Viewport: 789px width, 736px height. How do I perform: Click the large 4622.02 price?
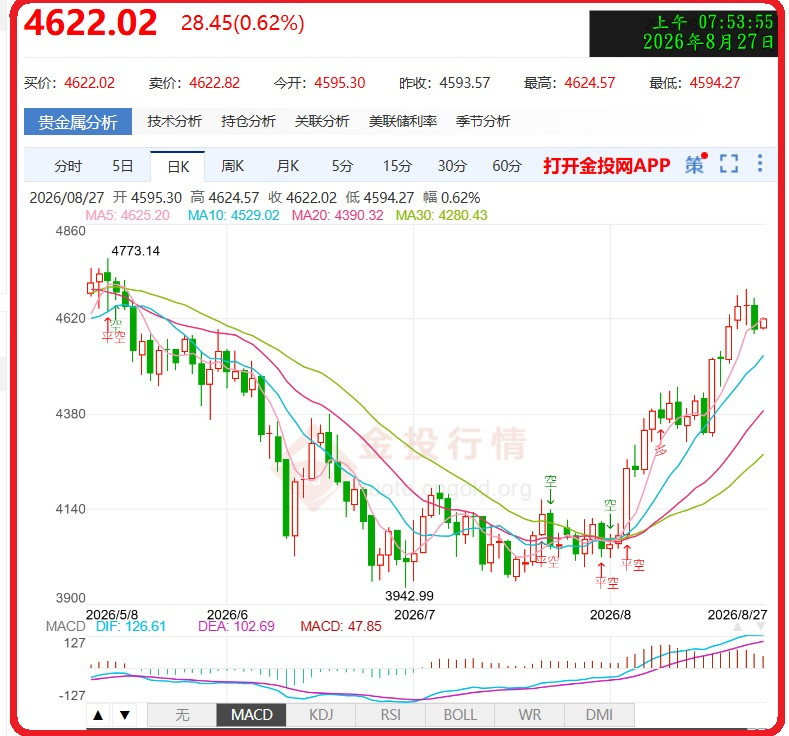[91, 23]
